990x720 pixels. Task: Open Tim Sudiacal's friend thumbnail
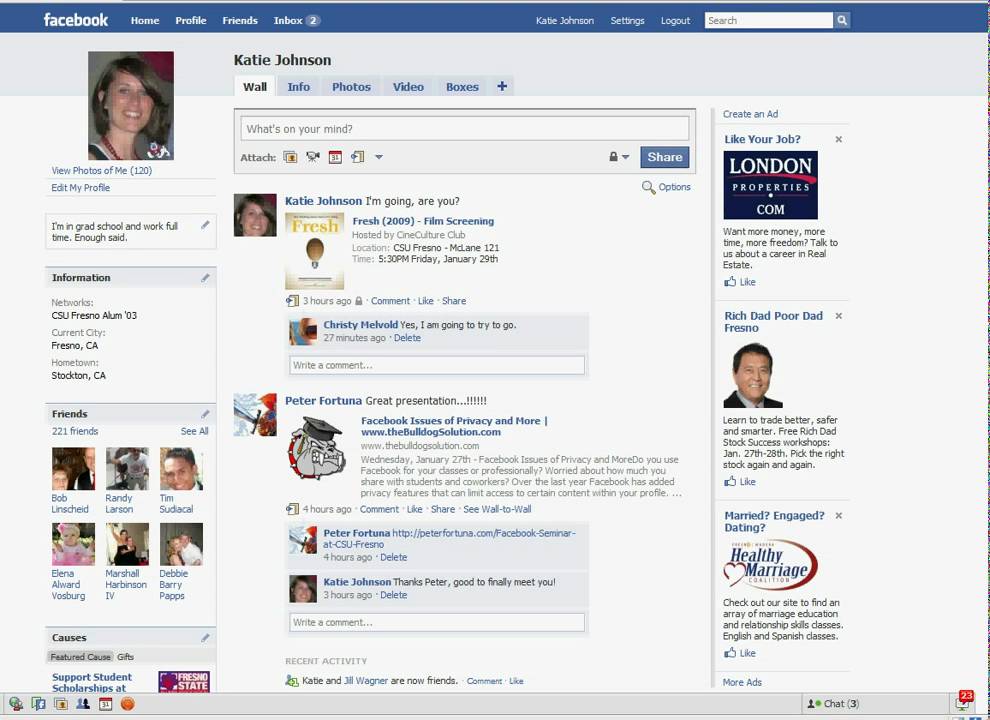click(181, 469)
